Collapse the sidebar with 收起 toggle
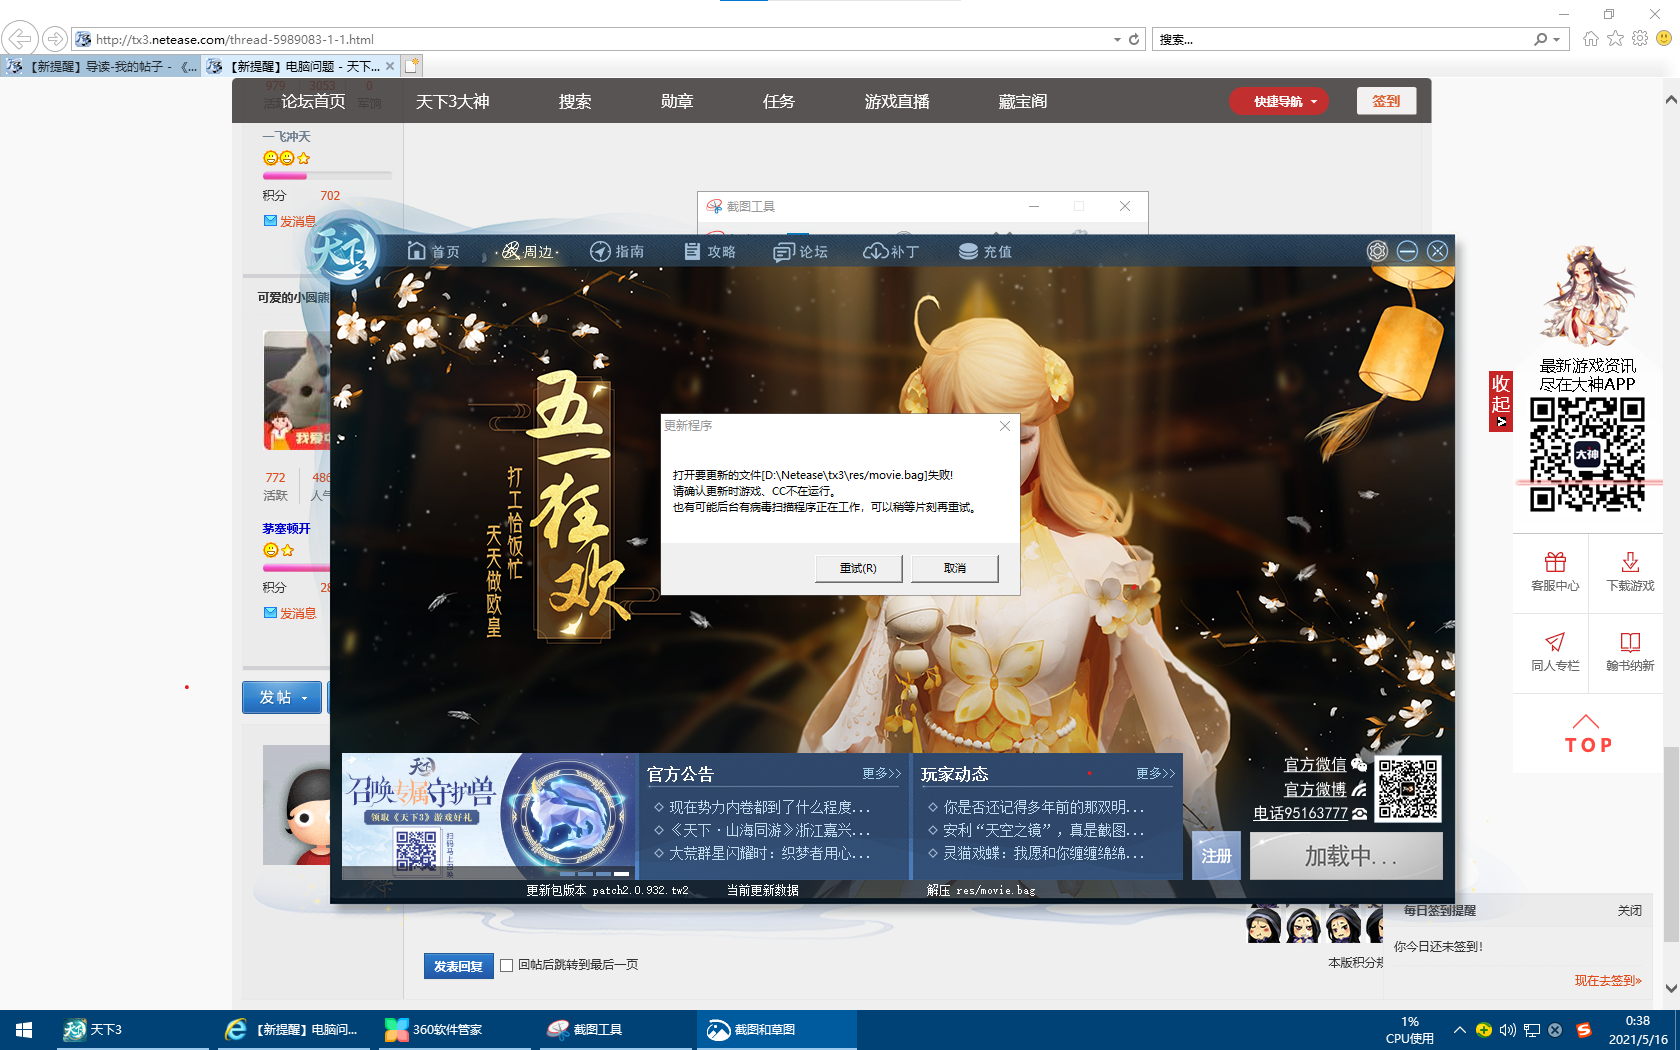 [1500, 400]
